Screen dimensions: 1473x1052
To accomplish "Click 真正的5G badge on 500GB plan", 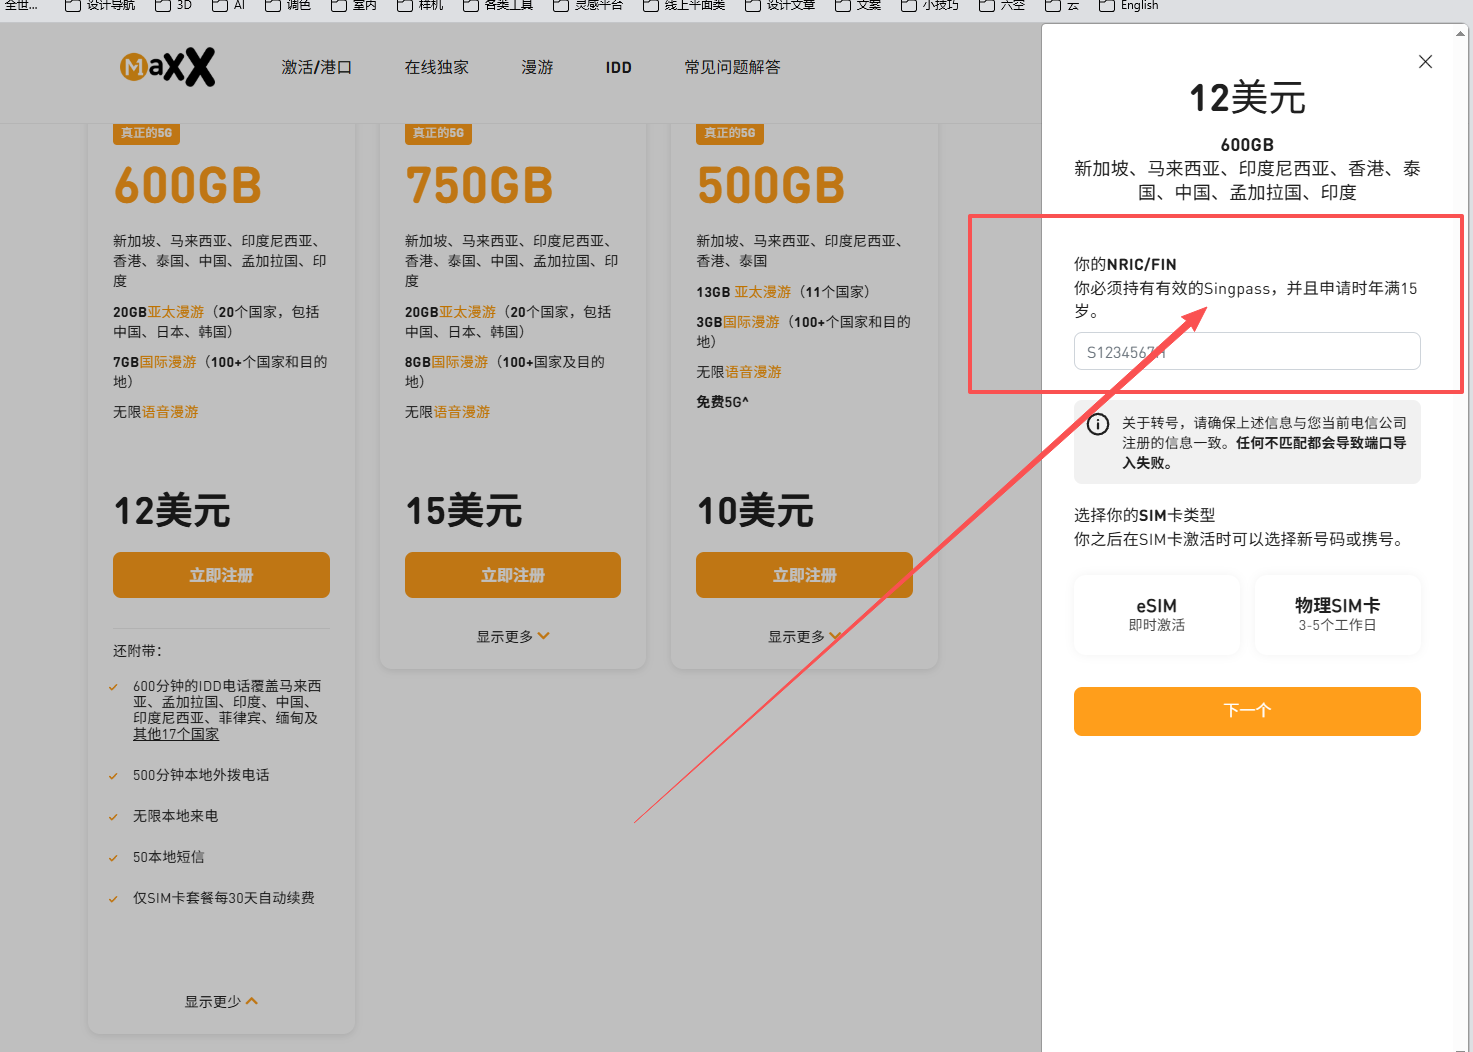I will (x=730, y=133).
